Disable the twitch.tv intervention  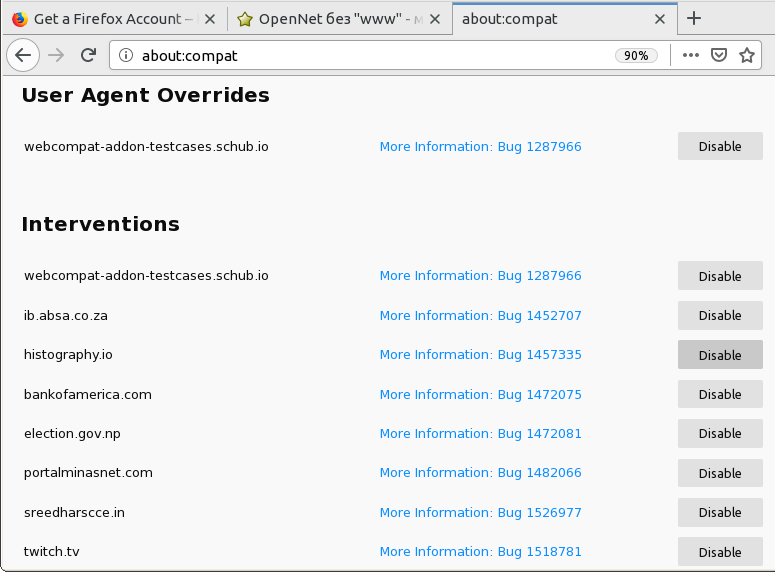click(x=720, y=552)
